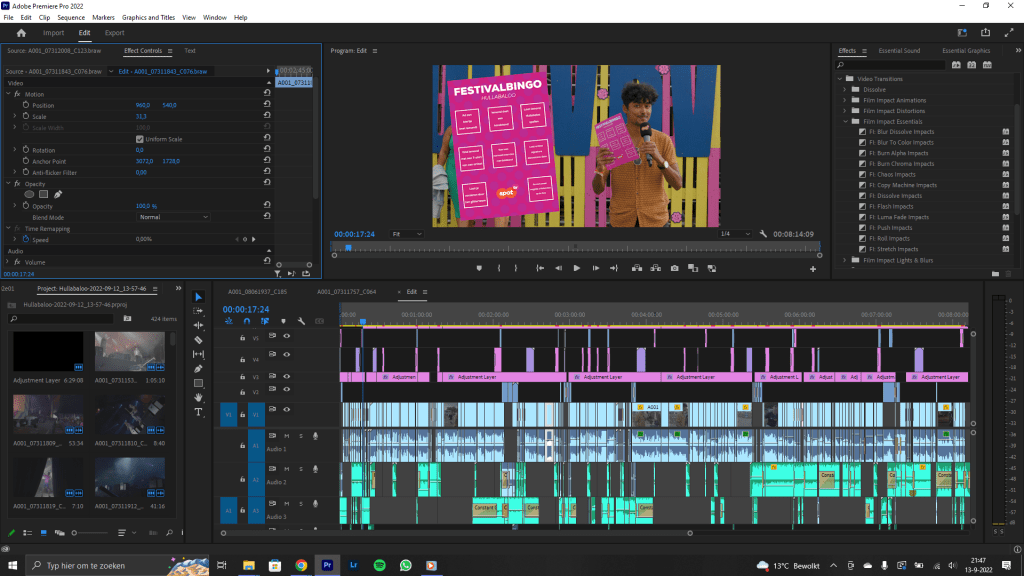Select the Type tool
This screenshot has height=576, width=1024.
tap(198, 411)
